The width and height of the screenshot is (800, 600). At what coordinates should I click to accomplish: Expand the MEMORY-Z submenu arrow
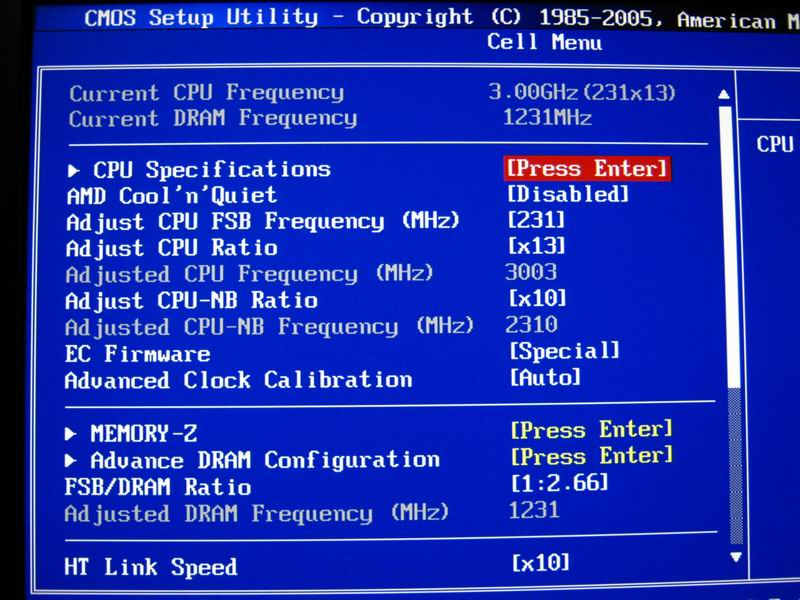70,434
